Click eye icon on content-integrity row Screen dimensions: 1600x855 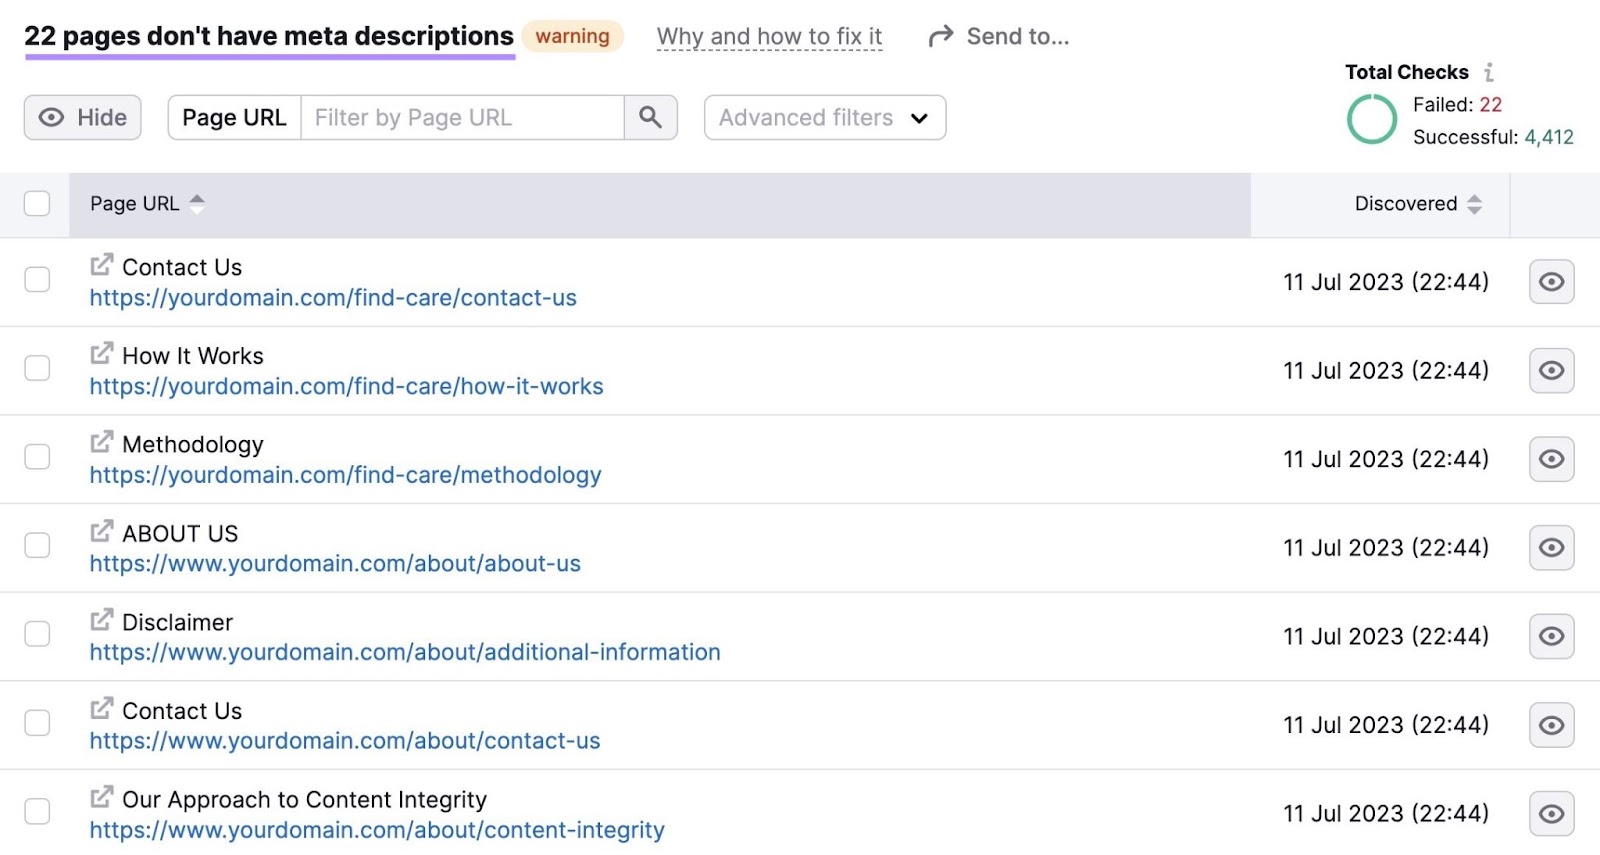pyautogui.click(x=1551, y=814)
